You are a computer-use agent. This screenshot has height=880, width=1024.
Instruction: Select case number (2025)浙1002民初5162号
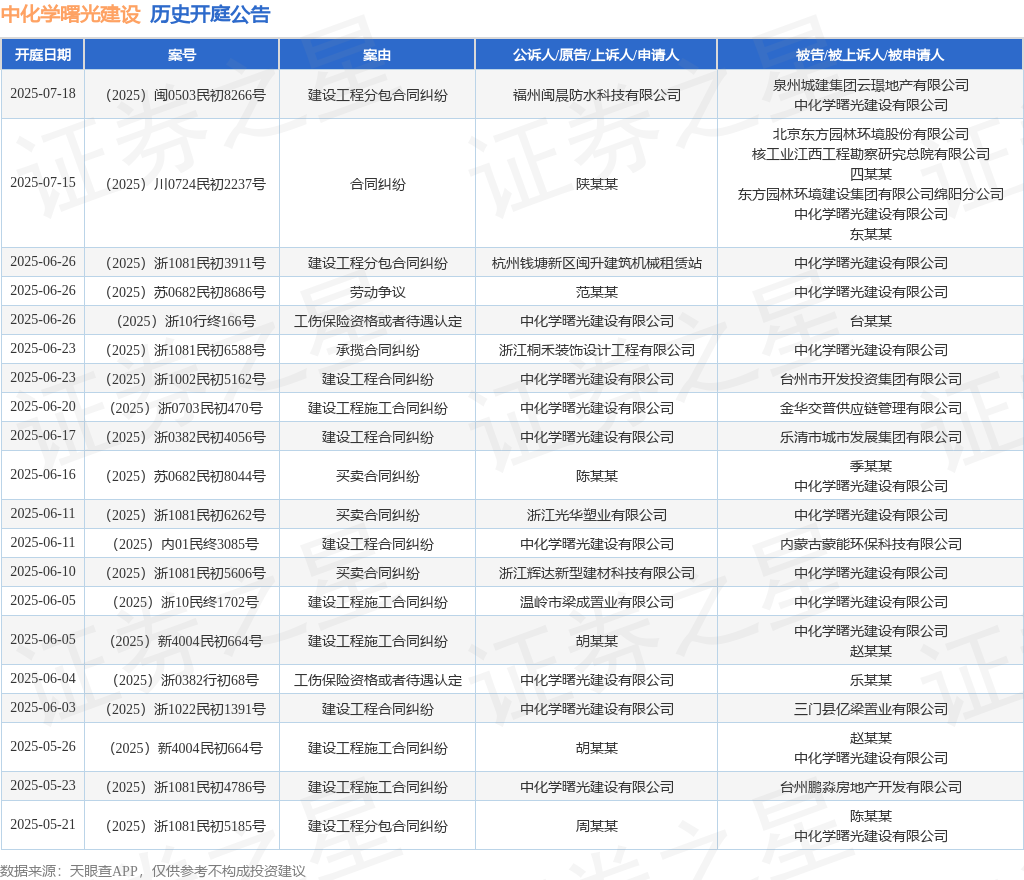click(185, 379)
